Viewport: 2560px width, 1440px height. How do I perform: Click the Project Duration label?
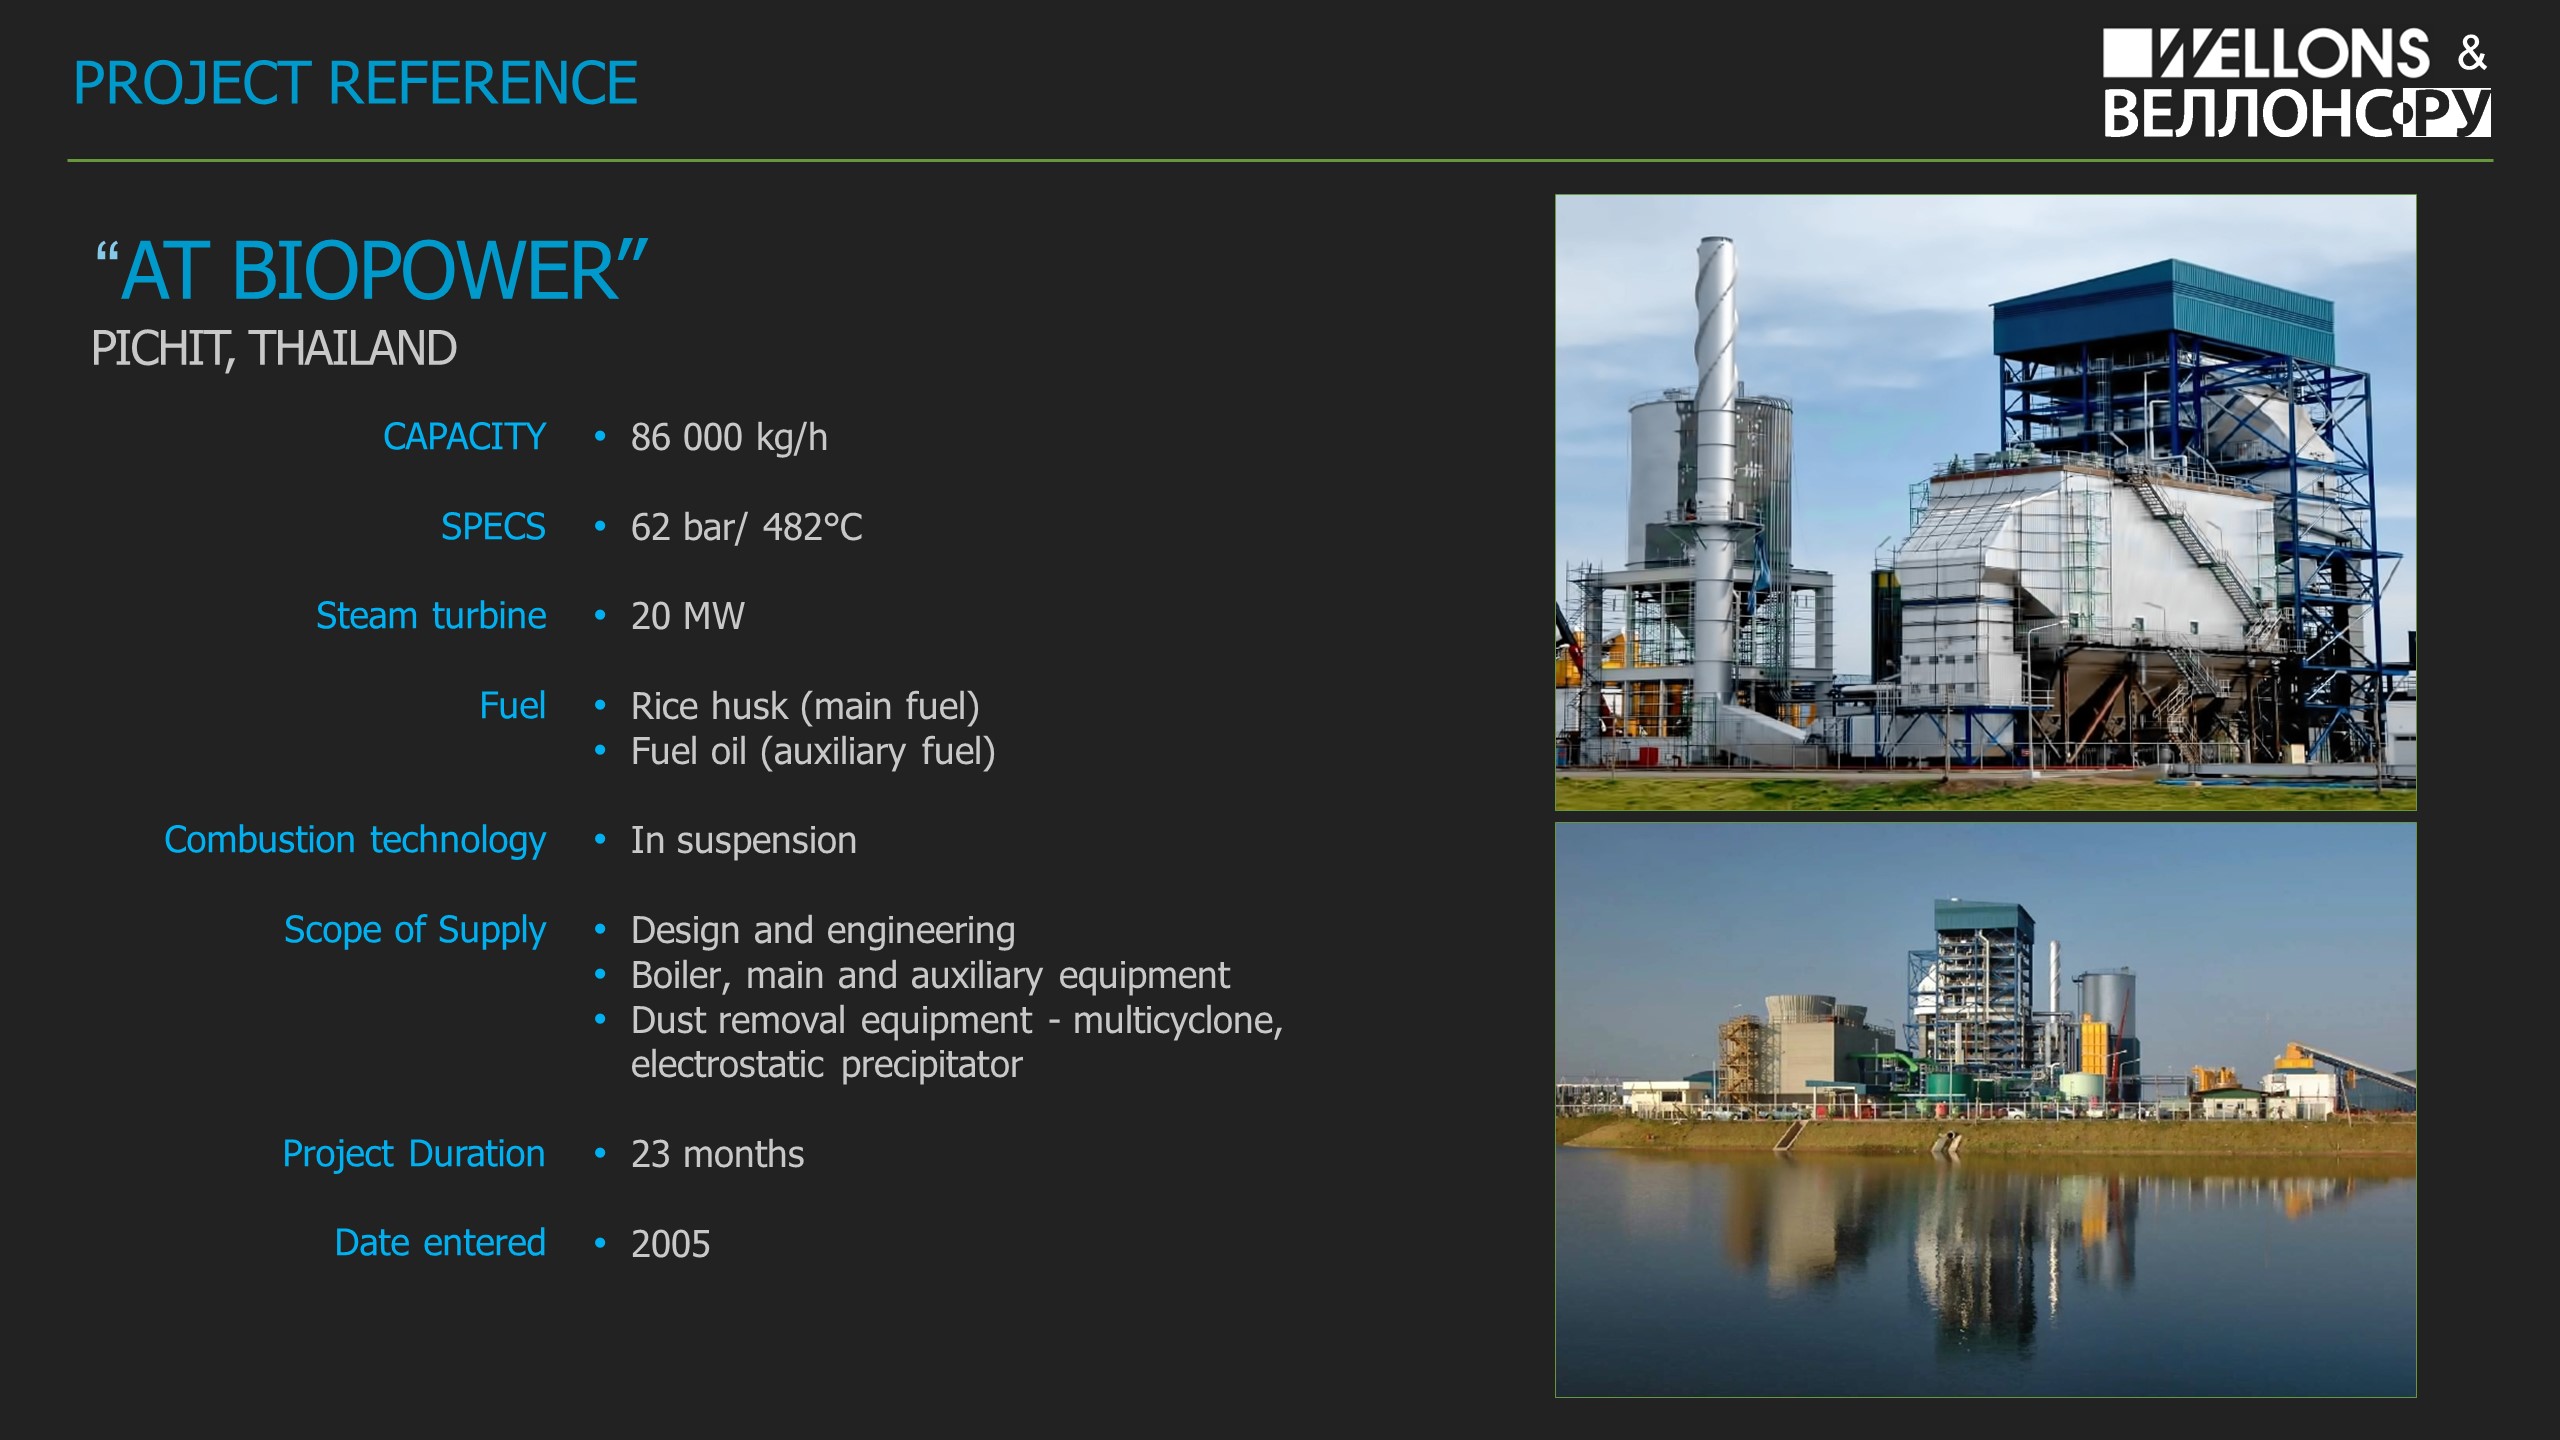pos(414,1154)
